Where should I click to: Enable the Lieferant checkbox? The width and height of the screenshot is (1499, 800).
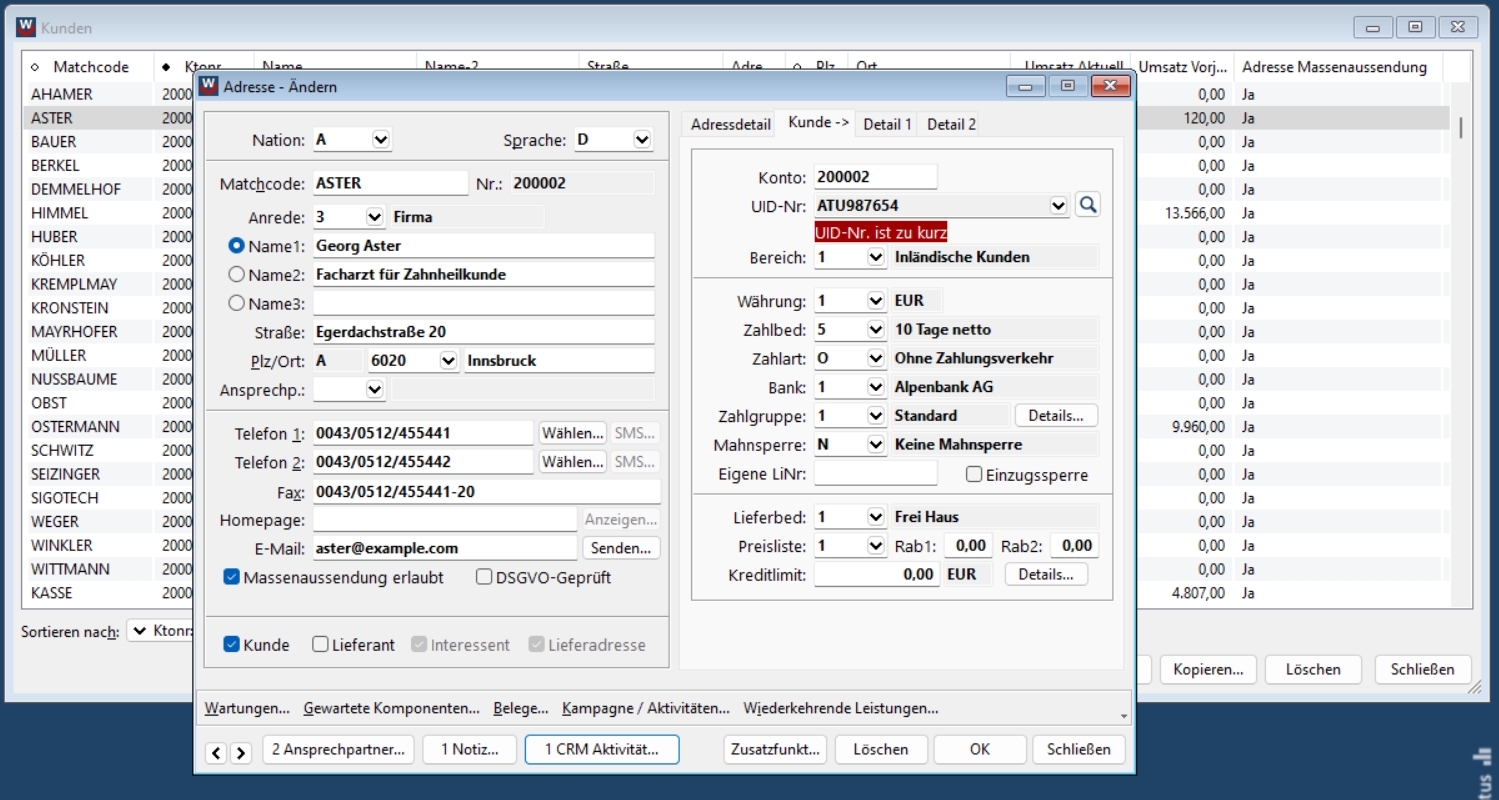(320, 645)
